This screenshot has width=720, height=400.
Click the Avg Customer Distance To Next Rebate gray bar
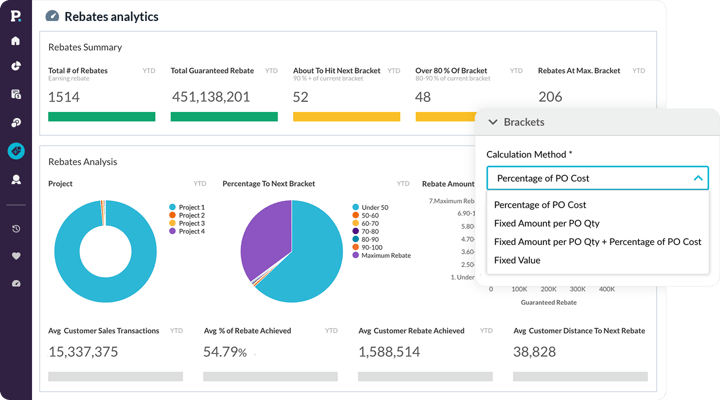pos(580,377)
